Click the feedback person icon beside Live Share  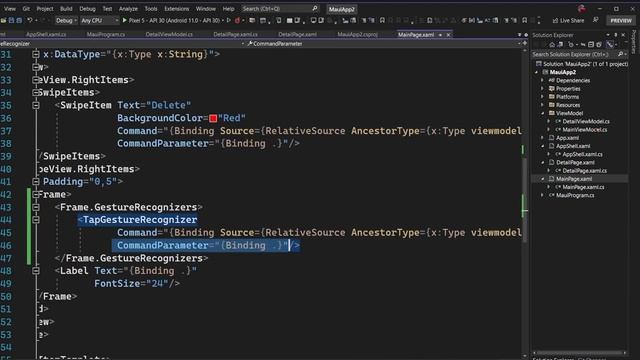[596, 20]
